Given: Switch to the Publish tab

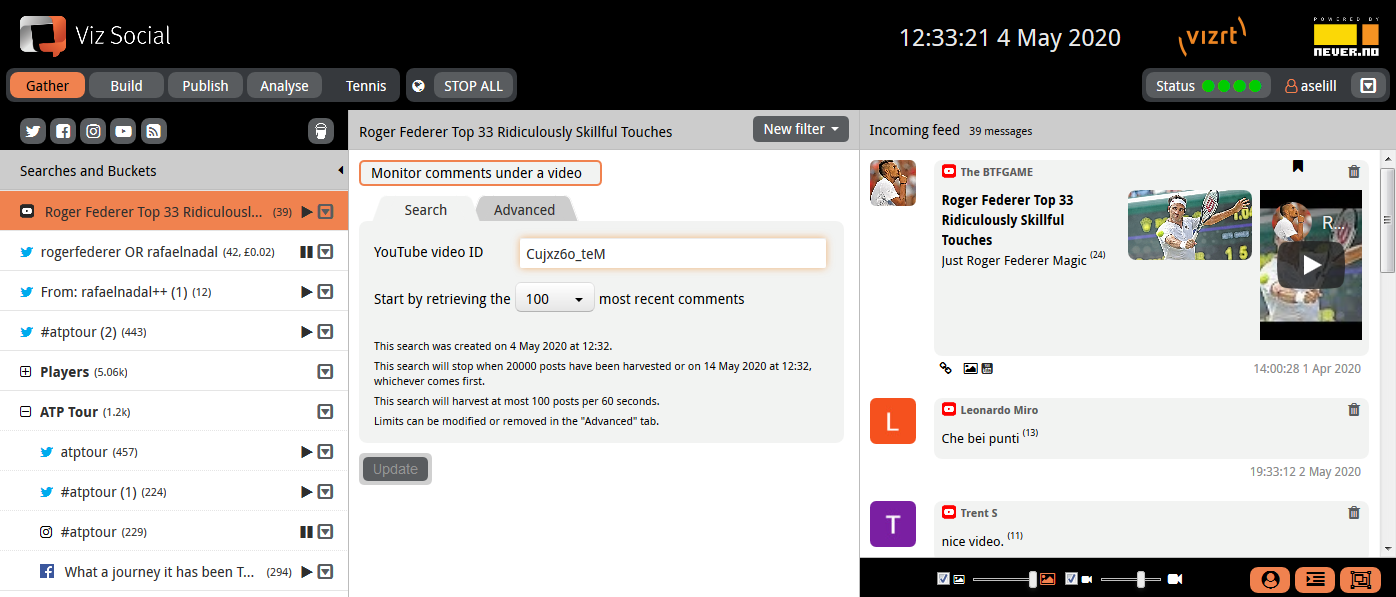Looking at the screenshot, I should [x=205, y=86].
